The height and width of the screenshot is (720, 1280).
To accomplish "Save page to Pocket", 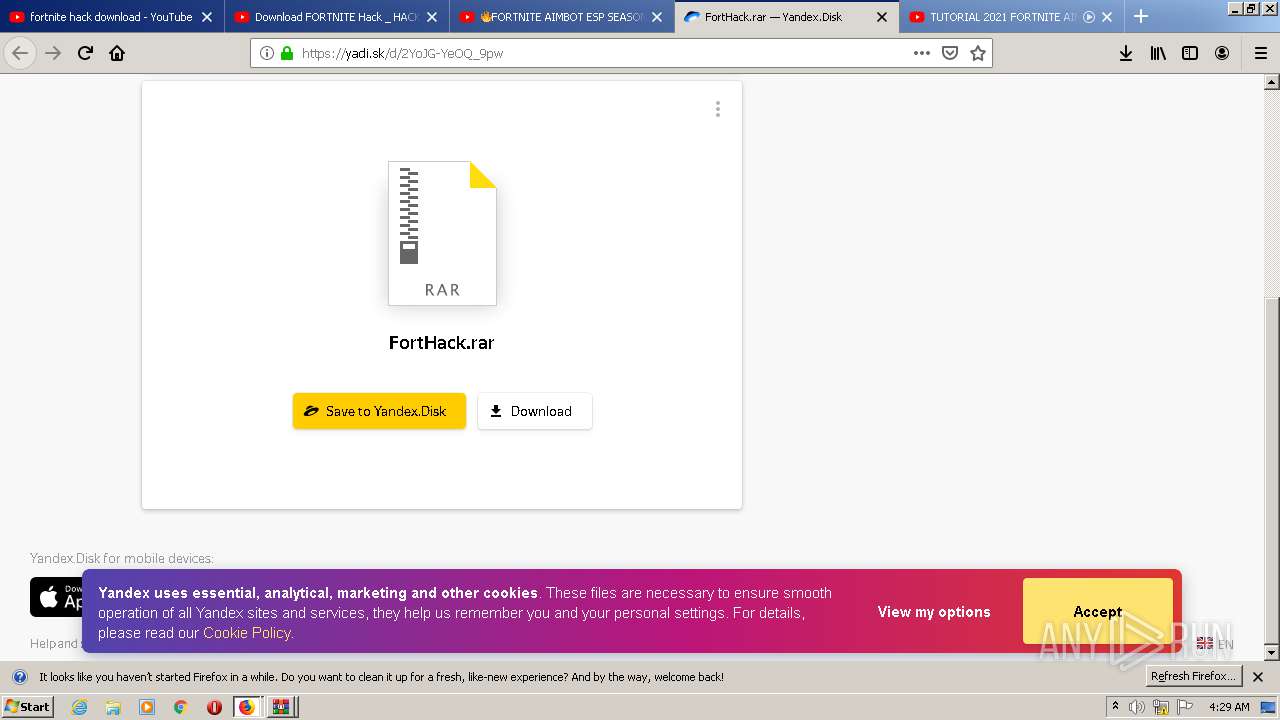I will pos(950,53).
